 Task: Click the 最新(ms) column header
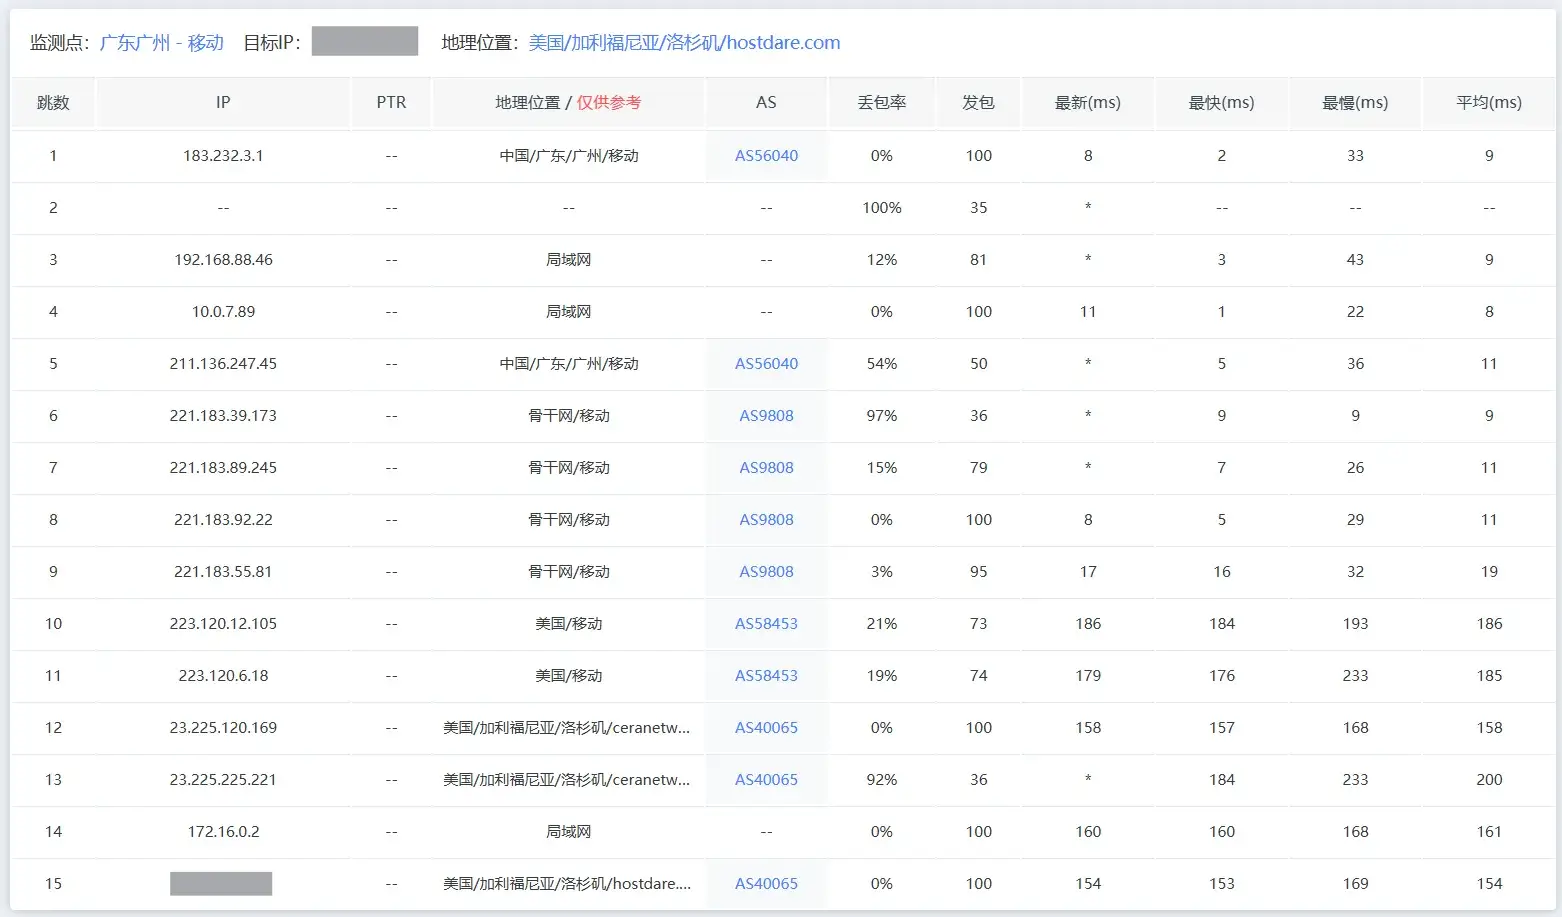1088,102
